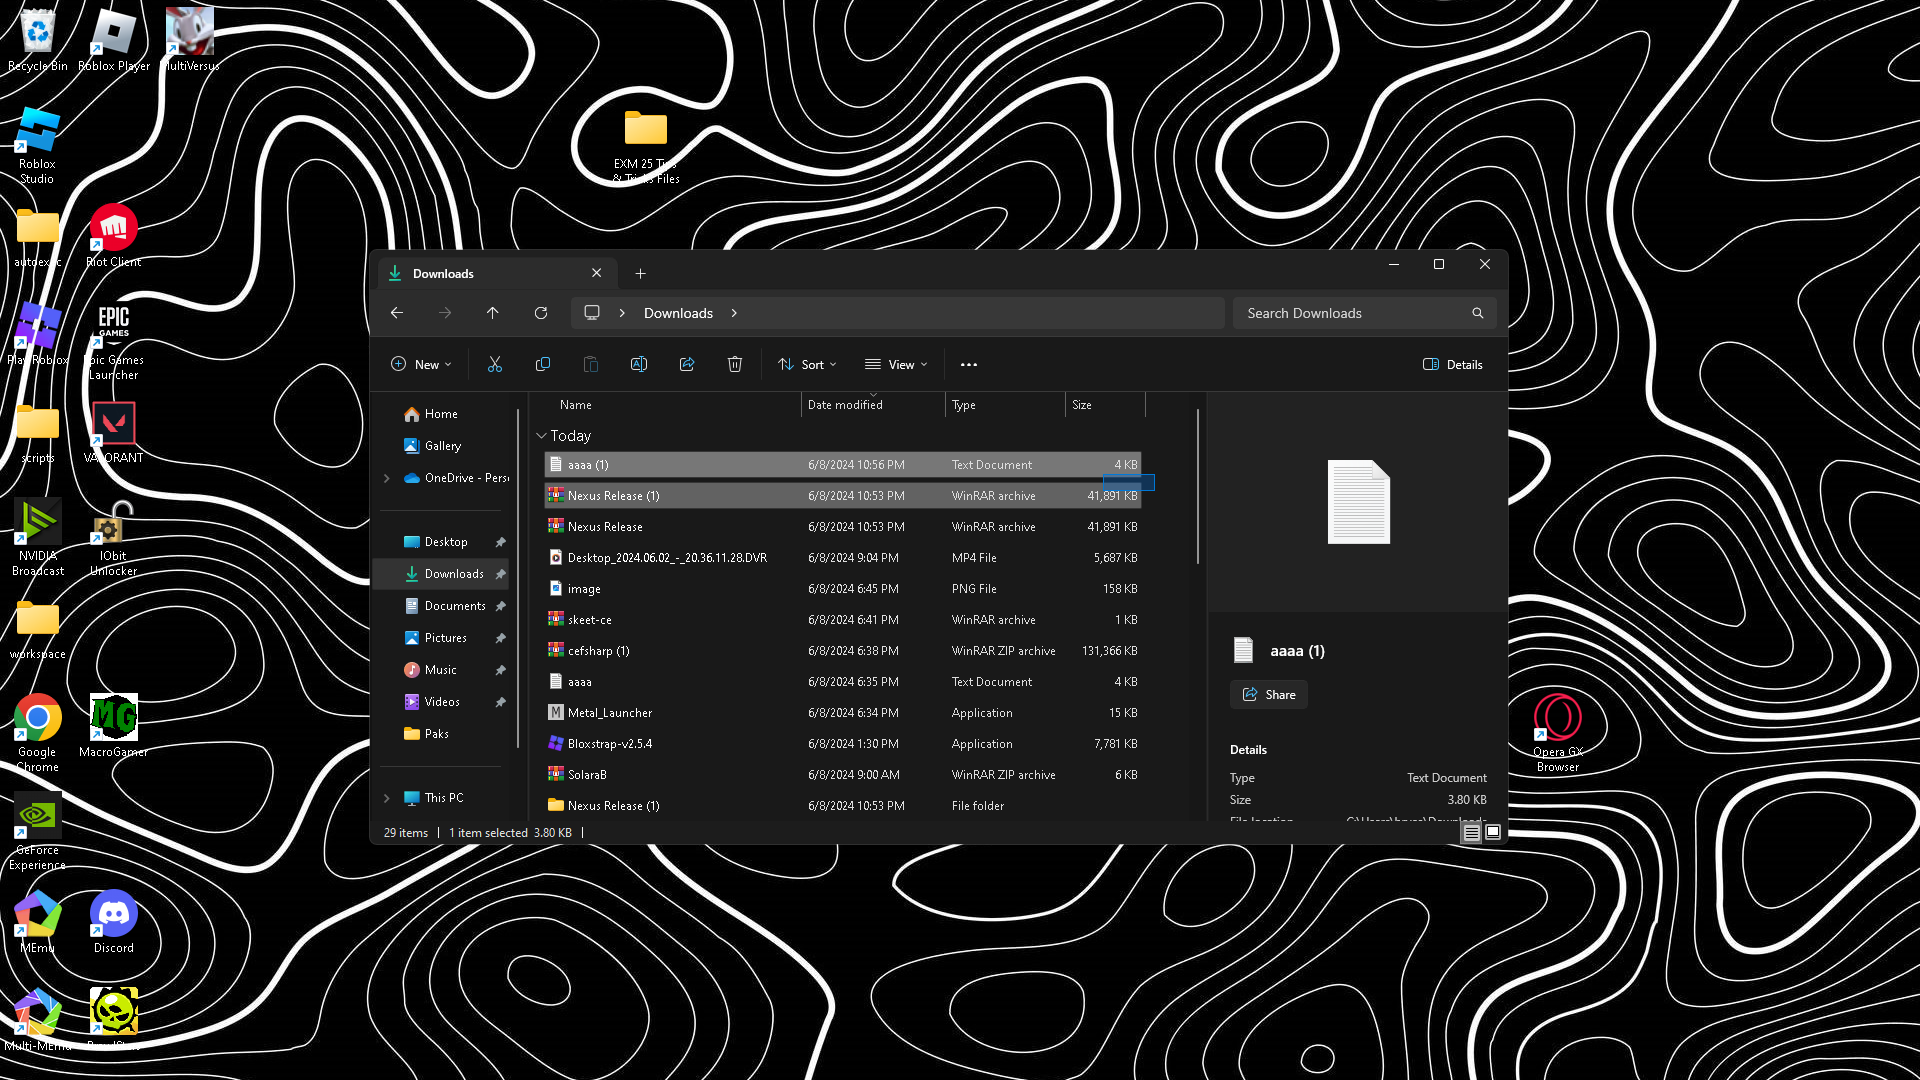Click the Refresh button in navigation bar
This screenshot has height=1080, width=1920.
point(541,313)
